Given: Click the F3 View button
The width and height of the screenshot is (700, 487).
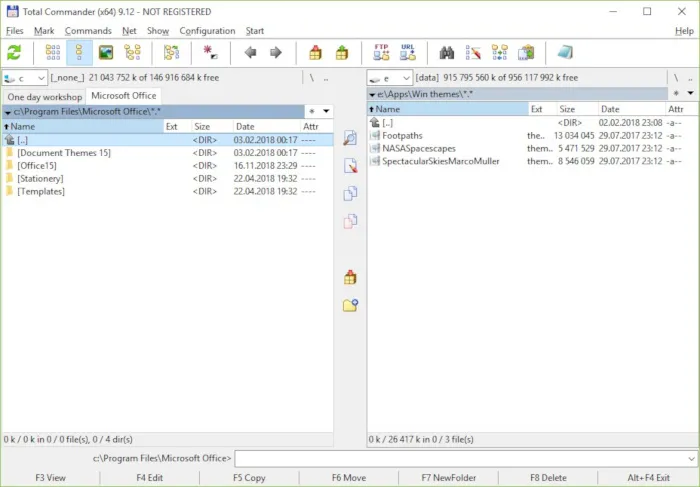Looking at the screenshot, I should click(50, 478).
